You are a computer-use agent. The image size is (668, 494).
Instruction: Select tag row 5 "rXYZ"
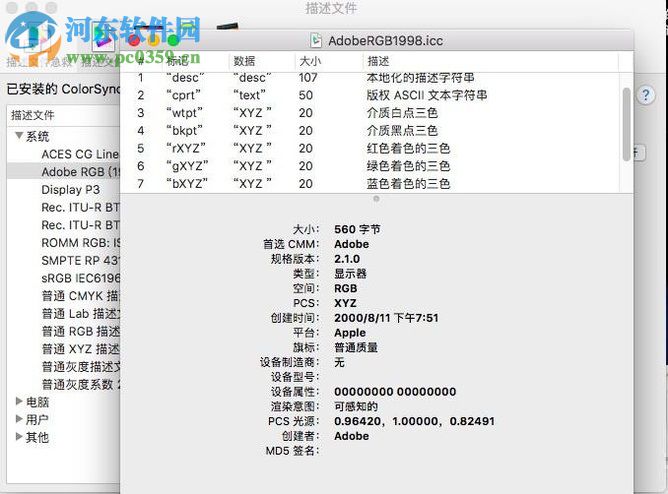click(x=370, y=148)
